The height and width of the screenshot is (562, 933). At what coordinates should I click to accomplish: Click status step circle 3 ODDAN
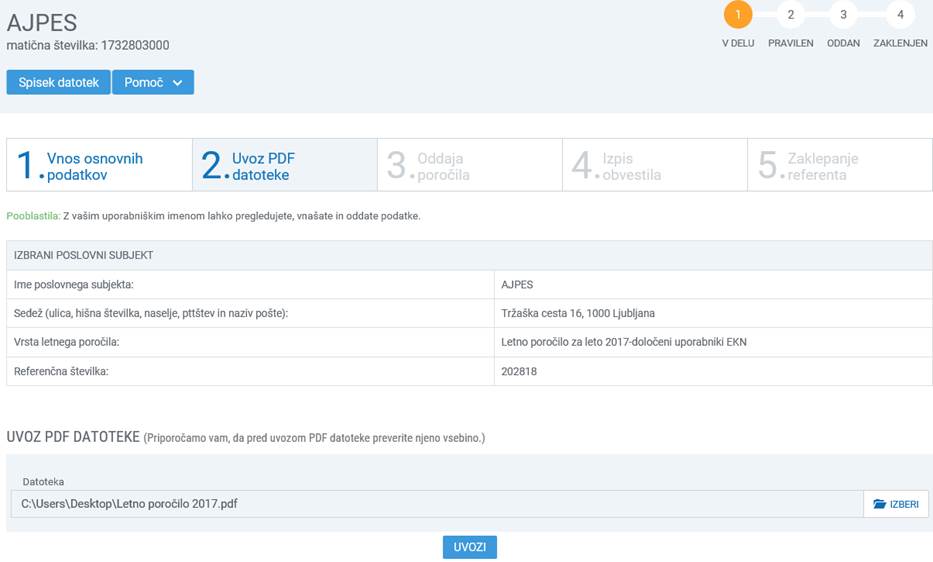pyautogui.click(x=843, y=15)
